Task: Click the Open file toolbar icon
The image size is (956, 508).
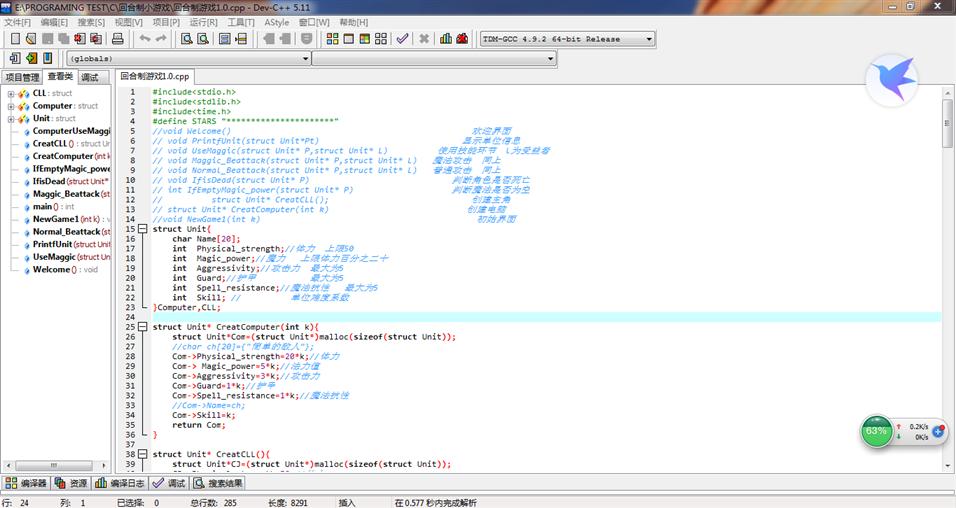Action: coord(31,39)
